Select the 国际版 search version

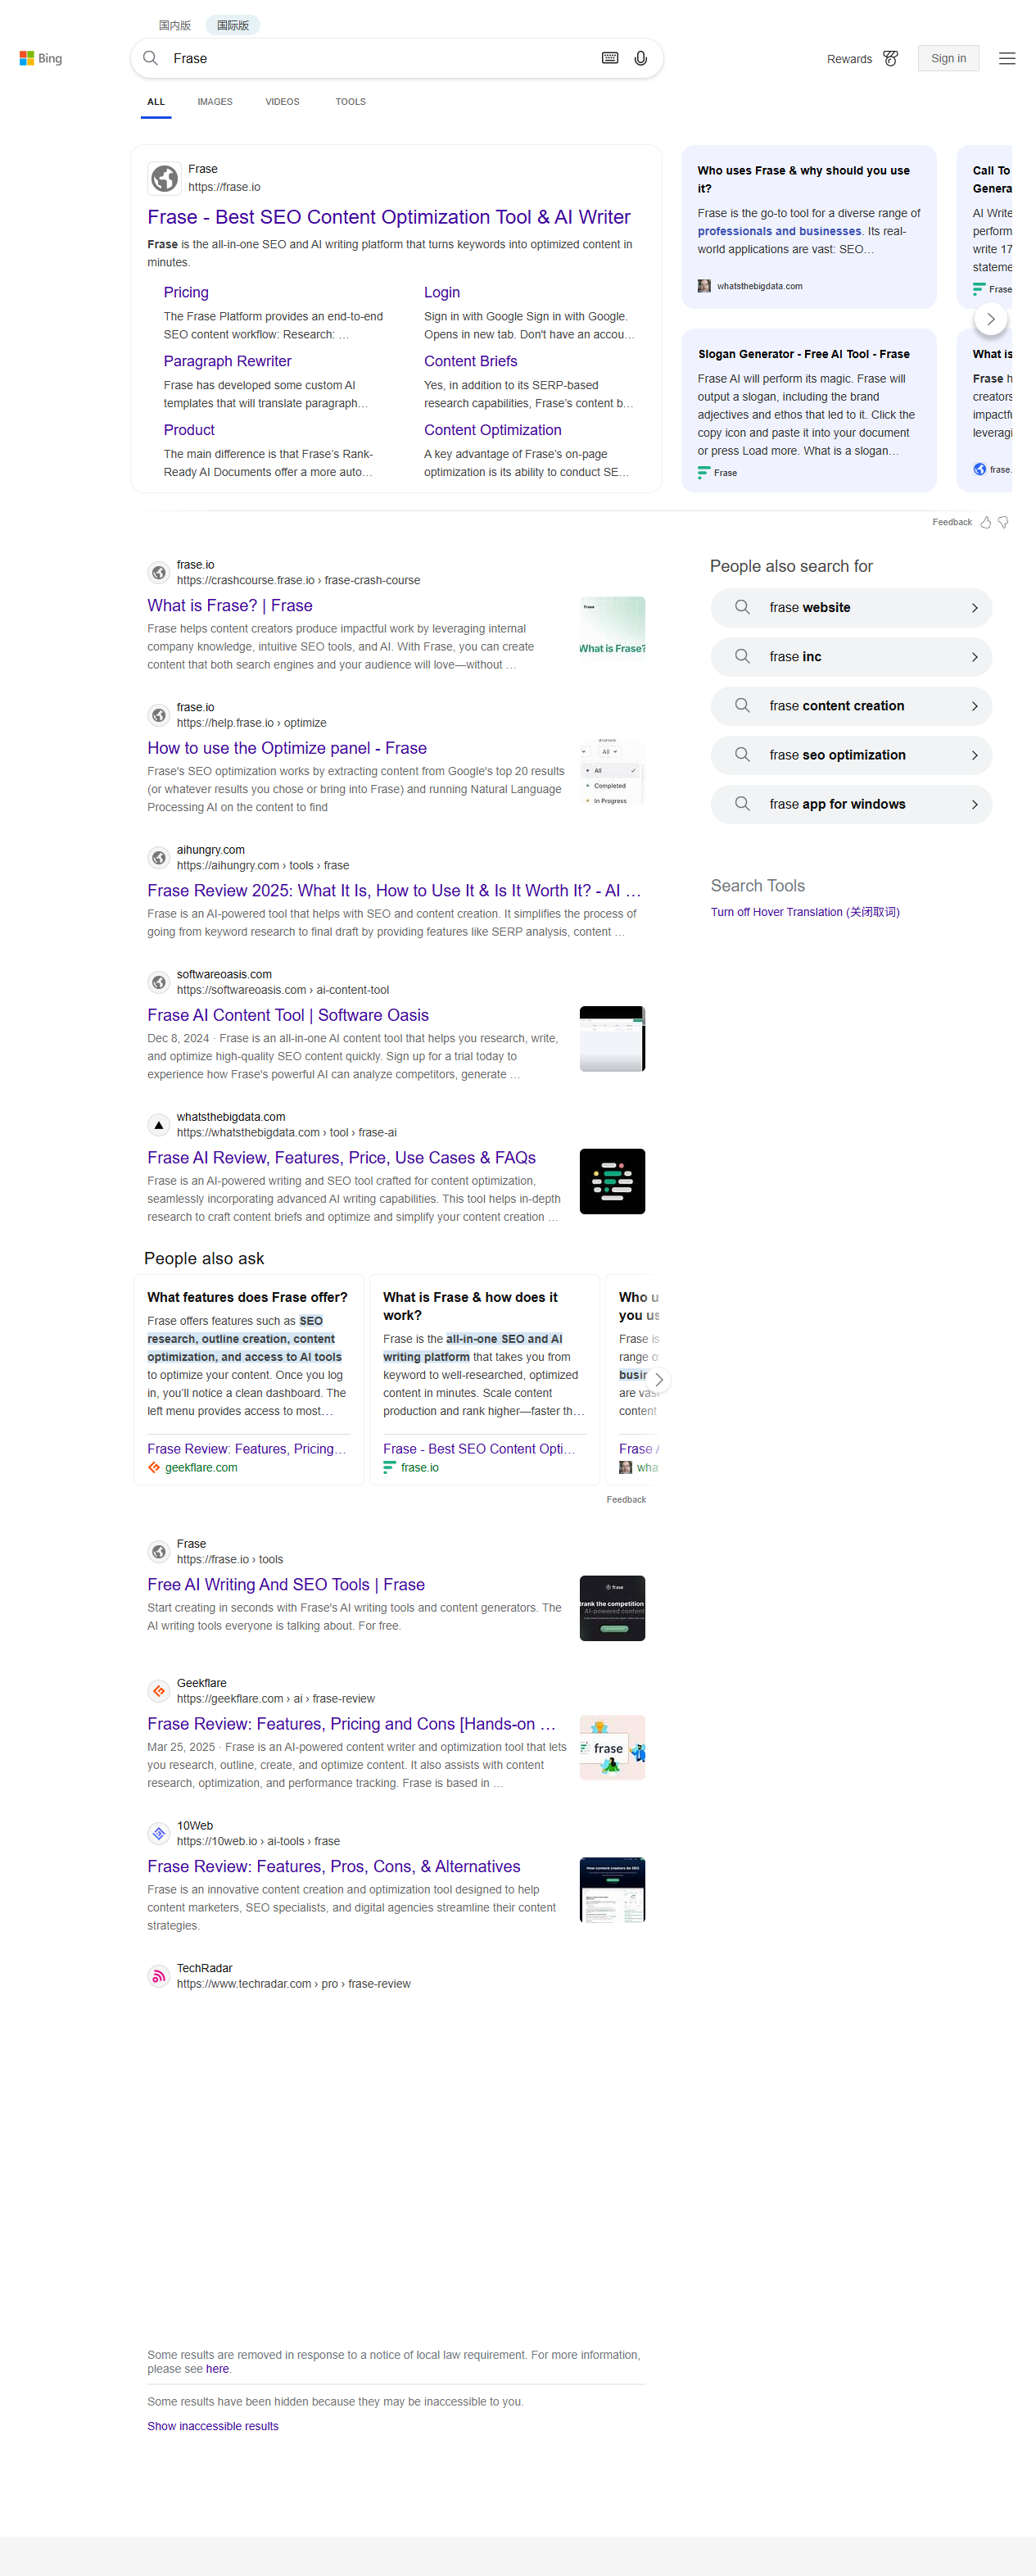tap(232, 25)
